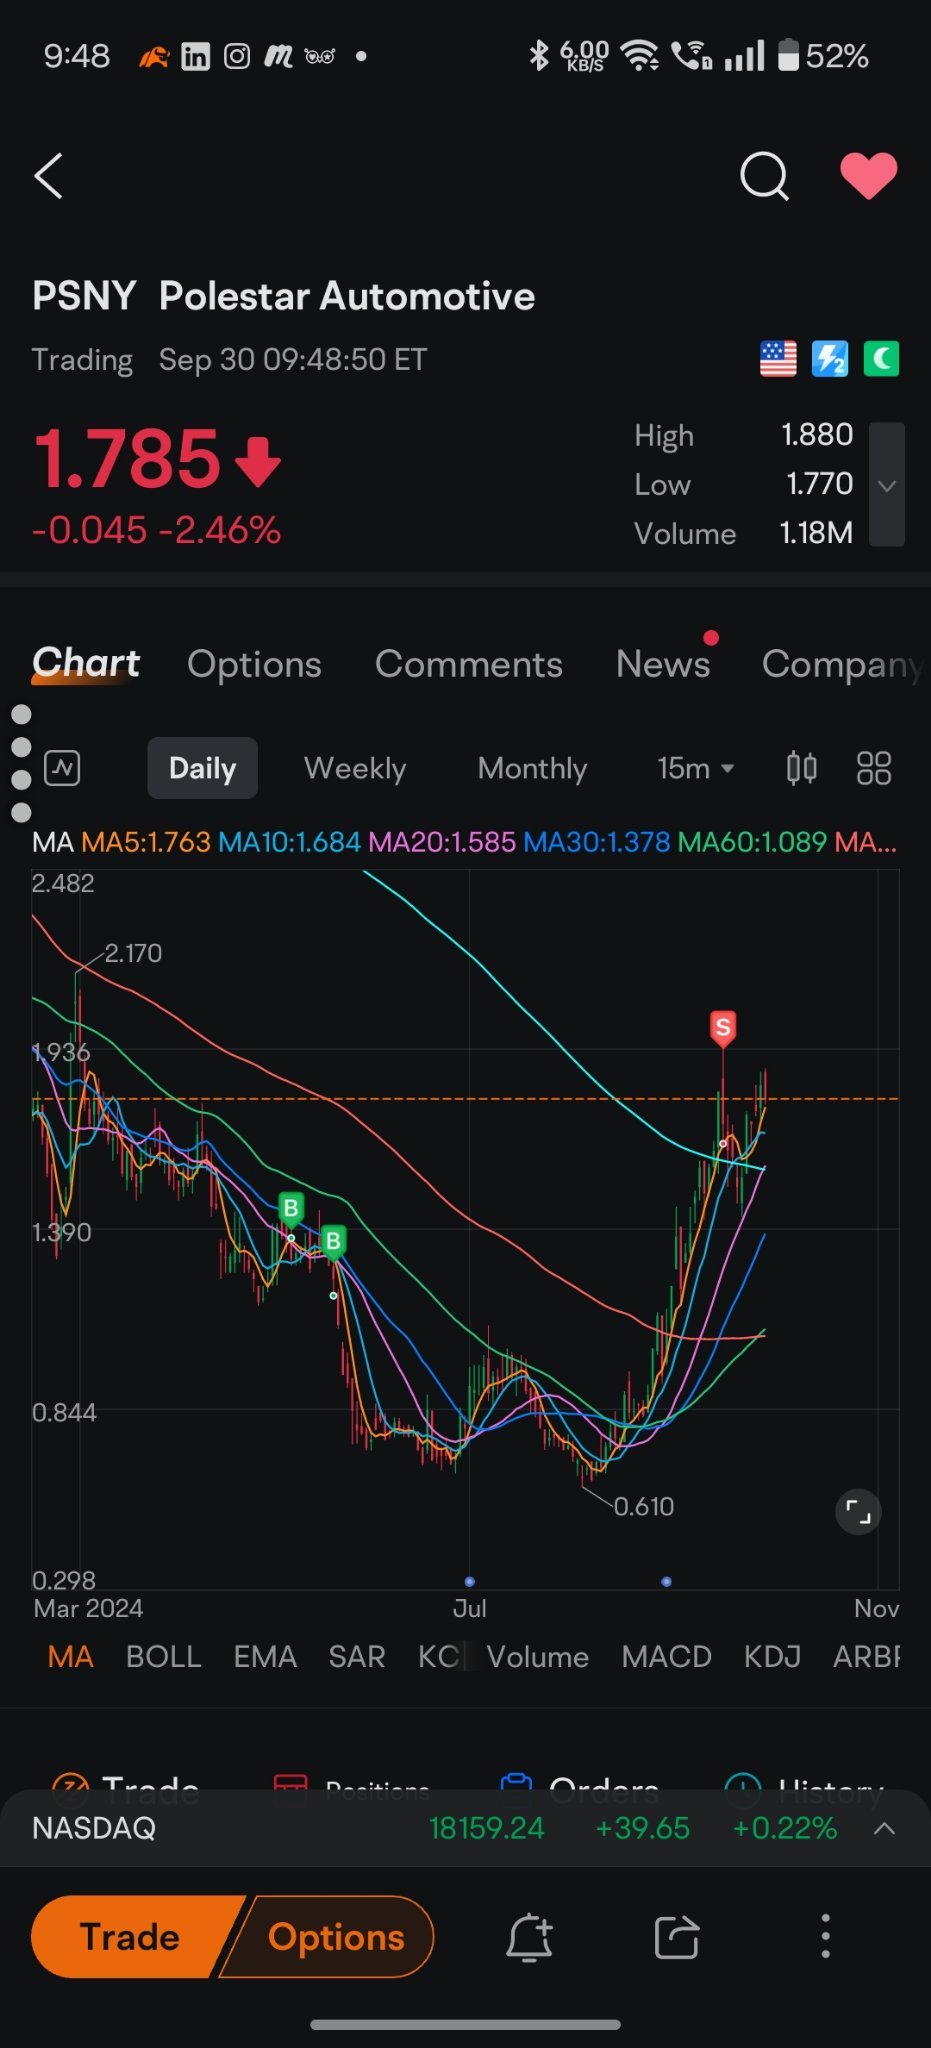Image resolution: width=931 pixels, height=2048 pixels.
Task: Expand the NASDAQ index bar chevron
Action: pyautogui.click(x=884, y=1829)
